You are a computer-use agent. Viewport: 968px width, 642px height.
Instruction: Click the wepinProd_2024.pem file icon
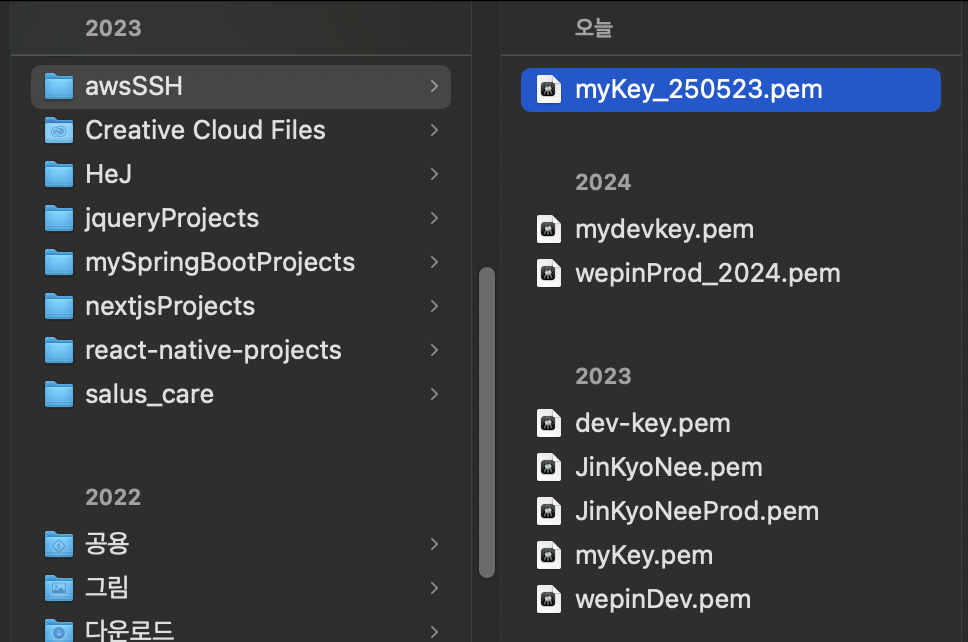pyautogui.click(x=547, y=273)
